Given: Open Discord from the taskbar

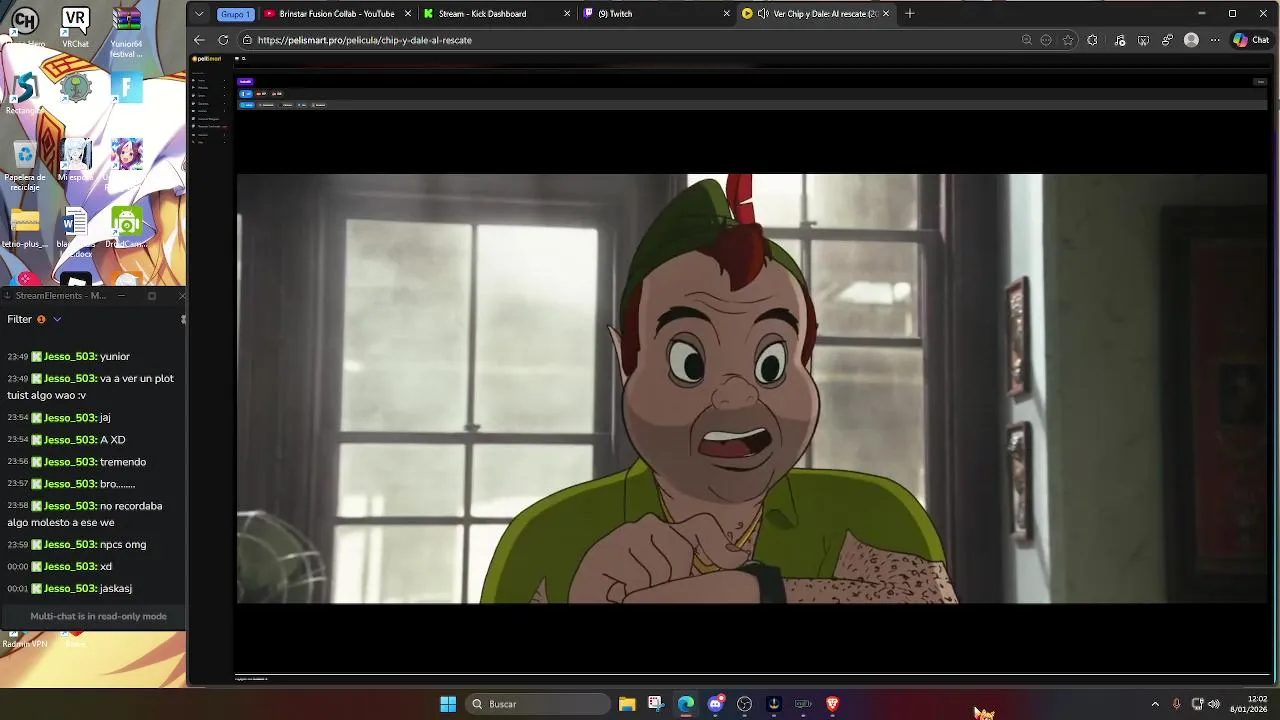Looking at the screenshot, I should pyautogui.click(x=715, y=704).
